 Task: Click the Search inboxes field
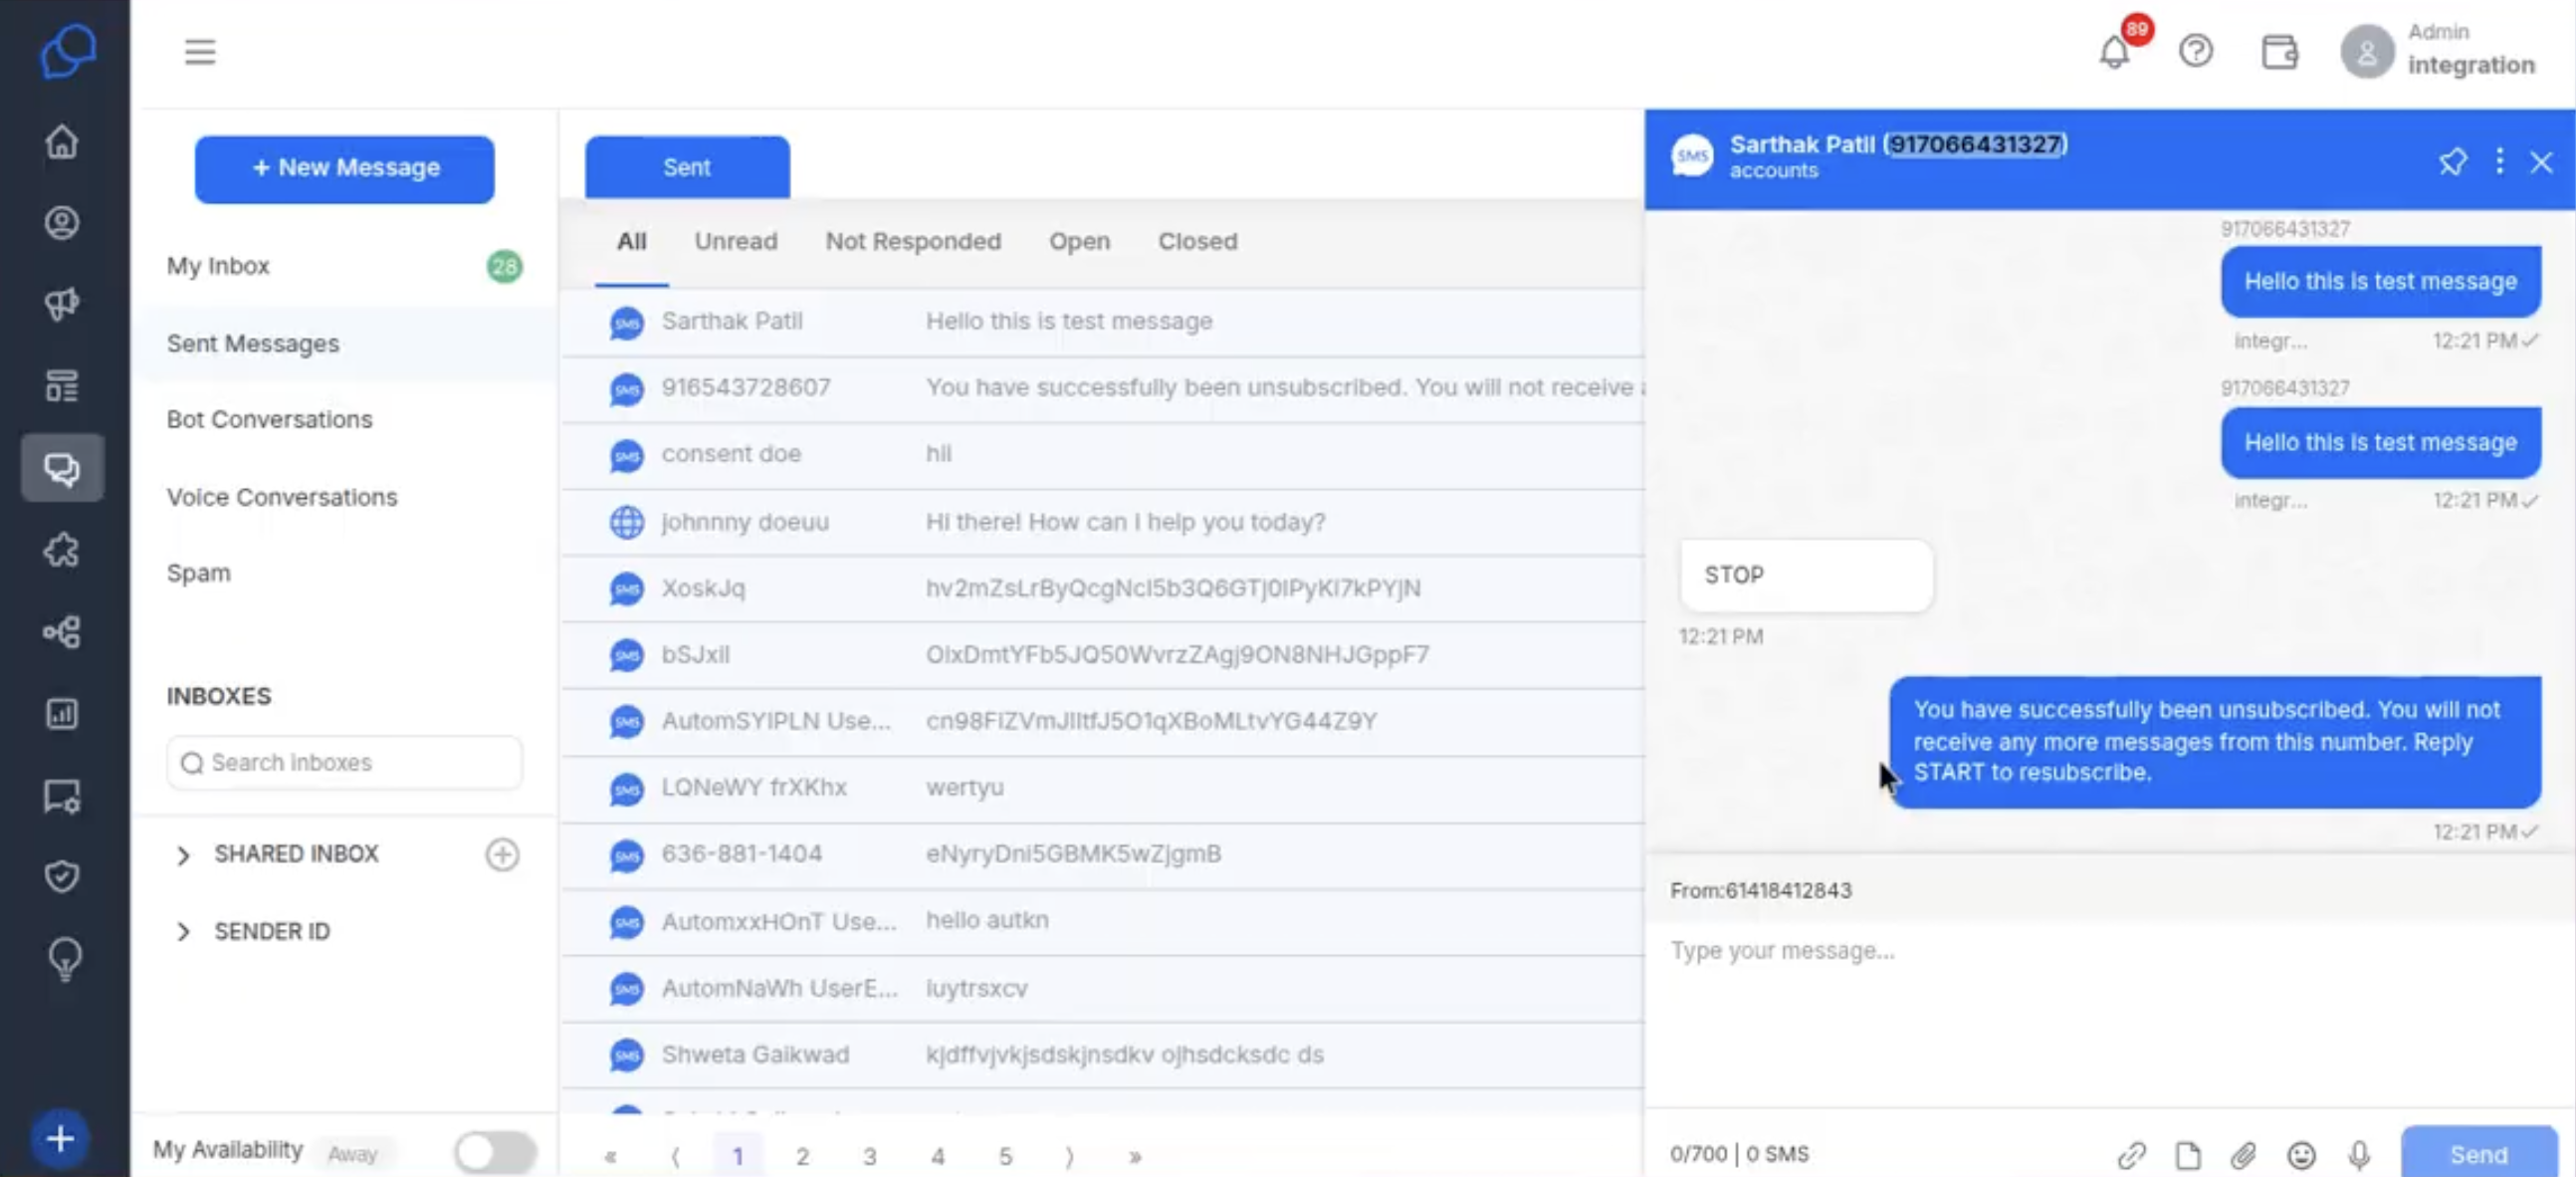(x=344, y=762)
